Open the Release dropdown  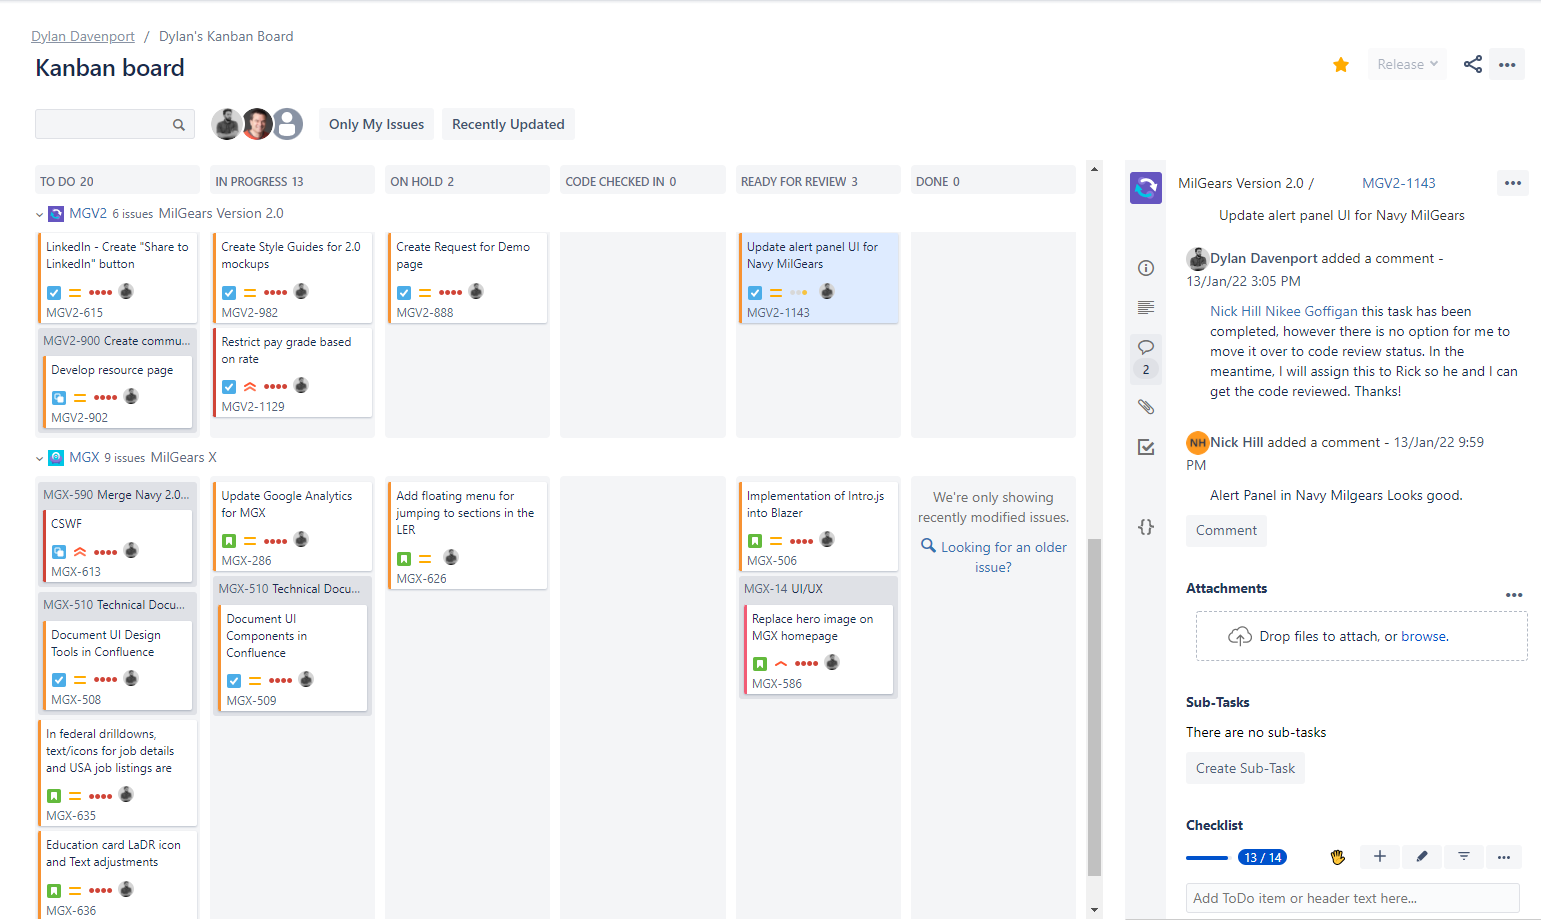(1407, 64)
